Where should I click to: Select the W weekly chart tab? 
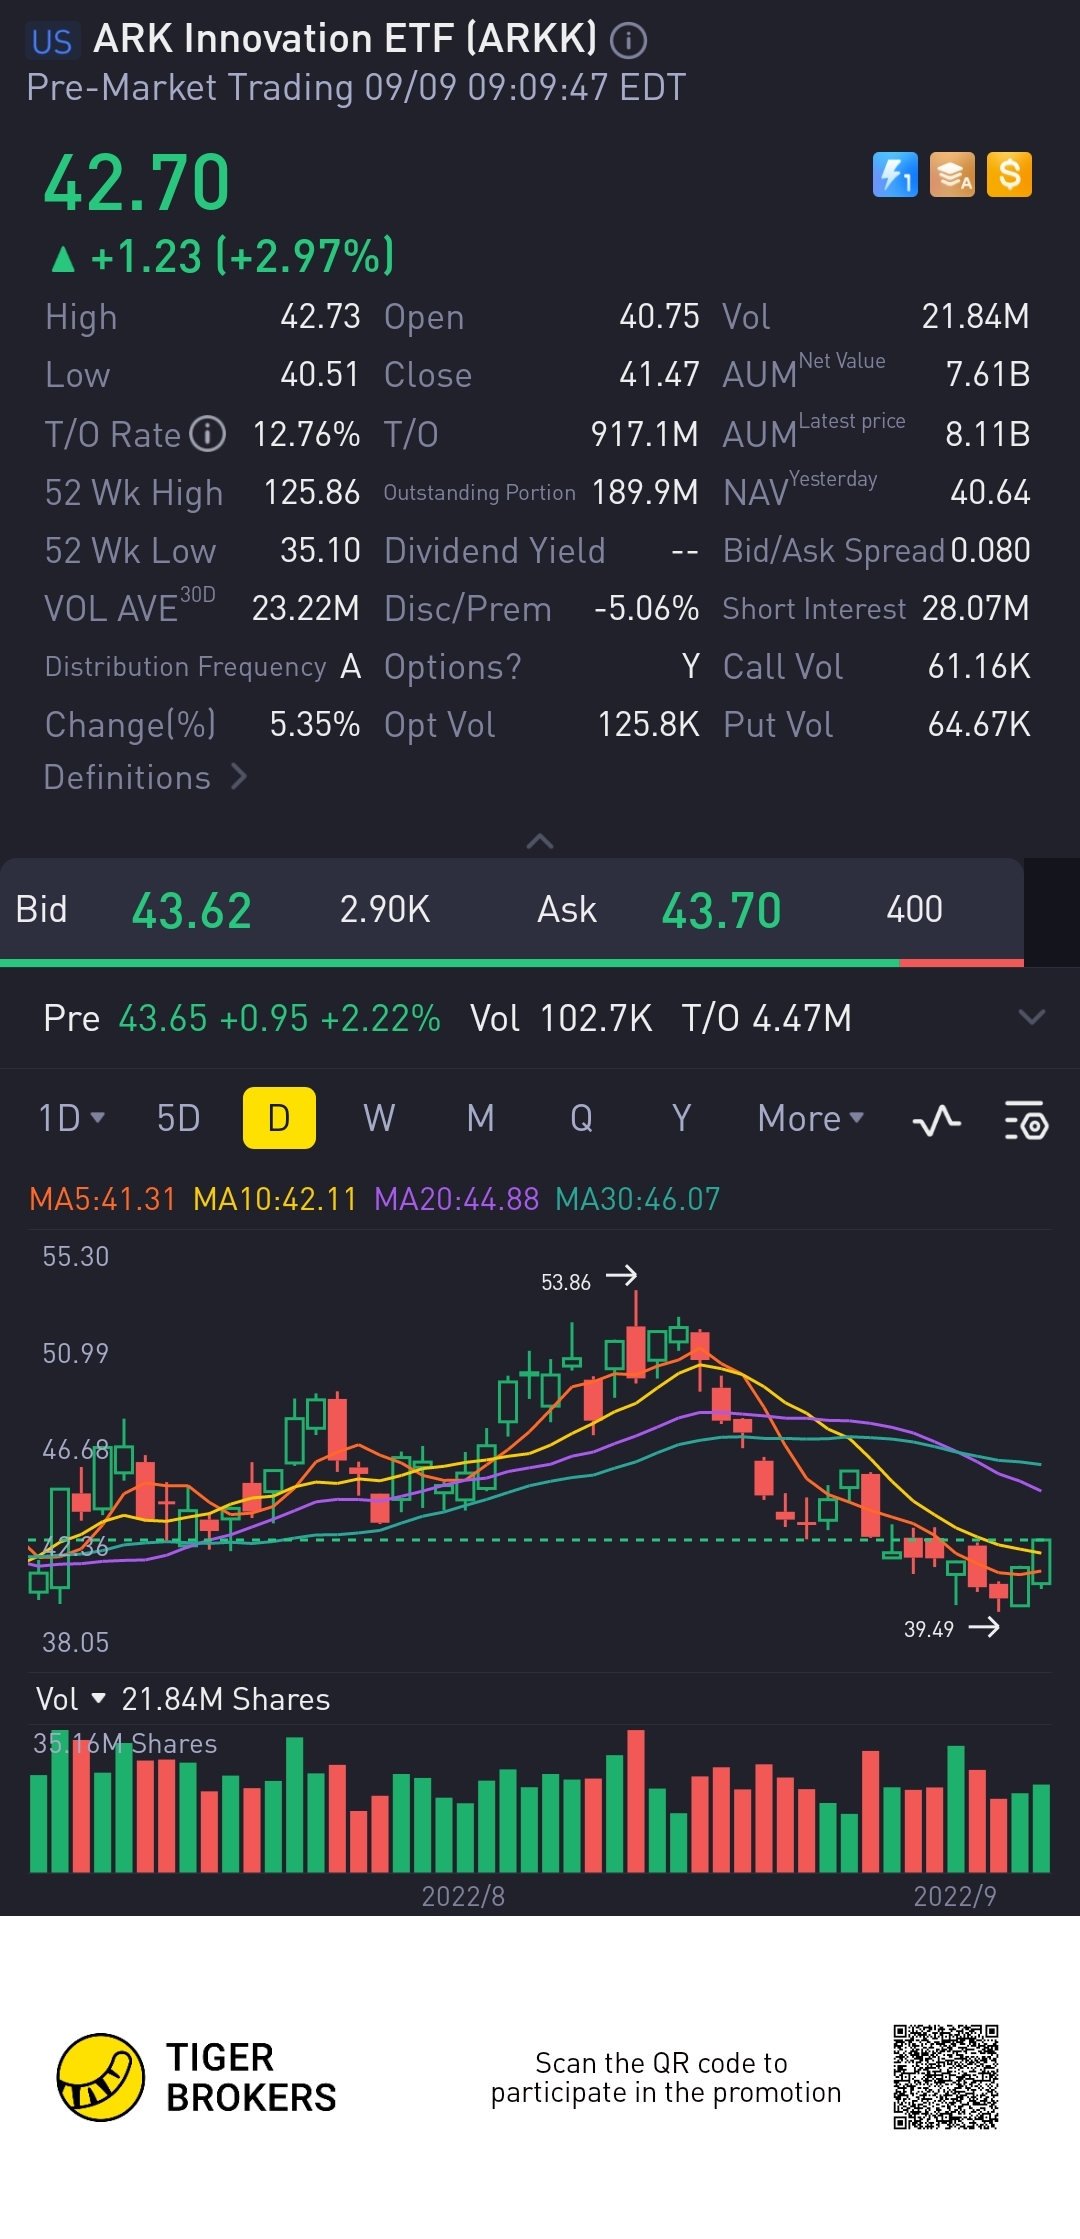pos(379,1118)
